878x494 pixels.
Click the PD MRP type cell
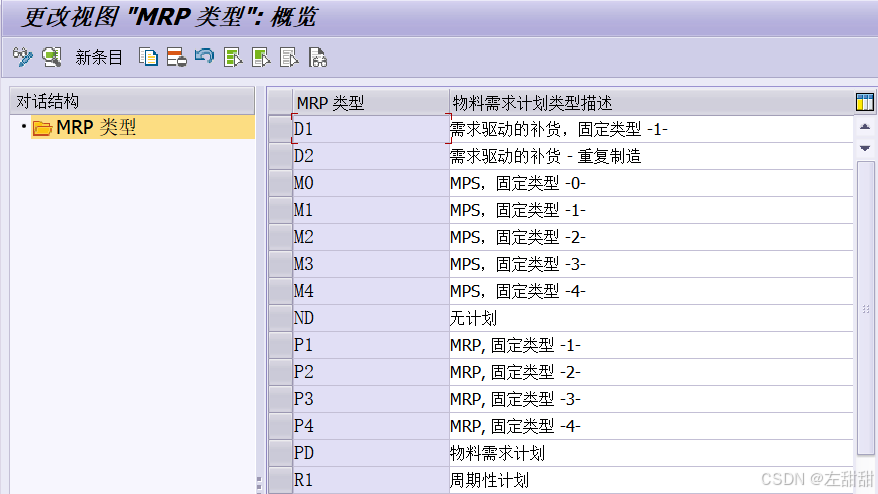click(x=371, y=453)
